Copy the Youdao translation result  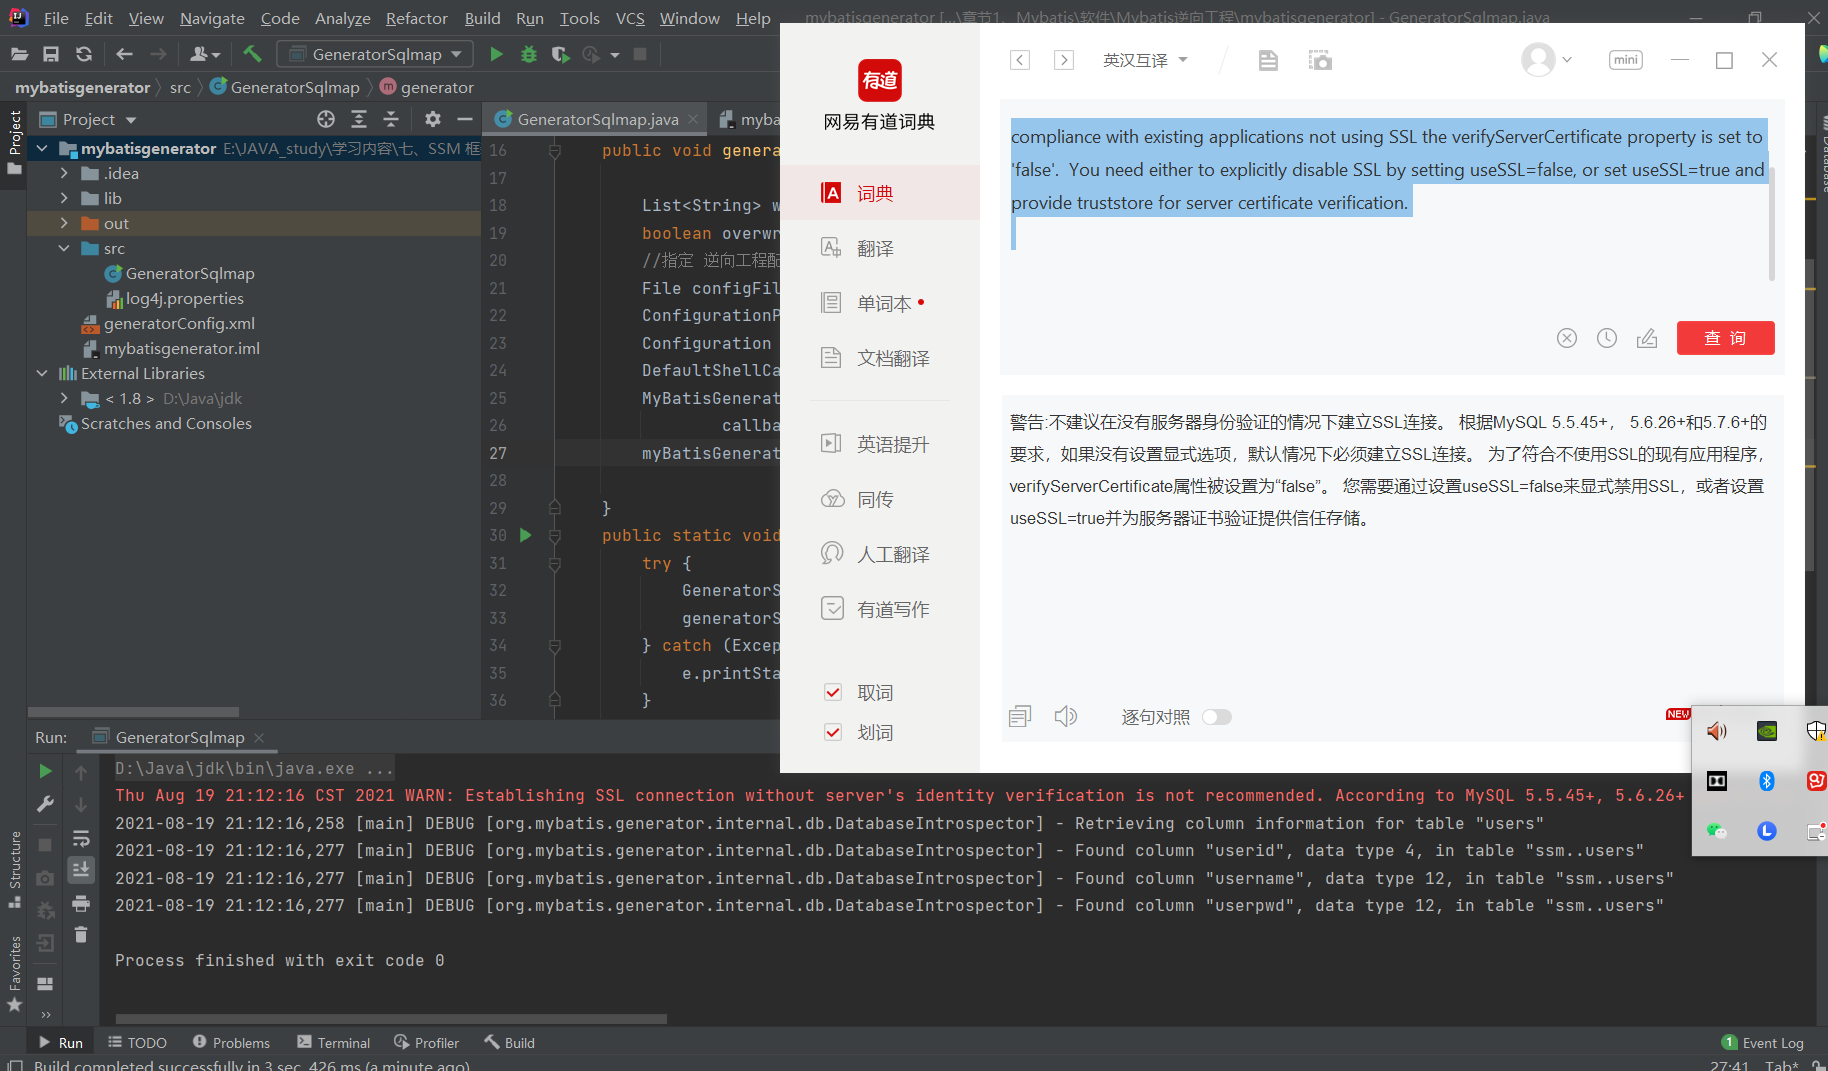click(1020, 716)
